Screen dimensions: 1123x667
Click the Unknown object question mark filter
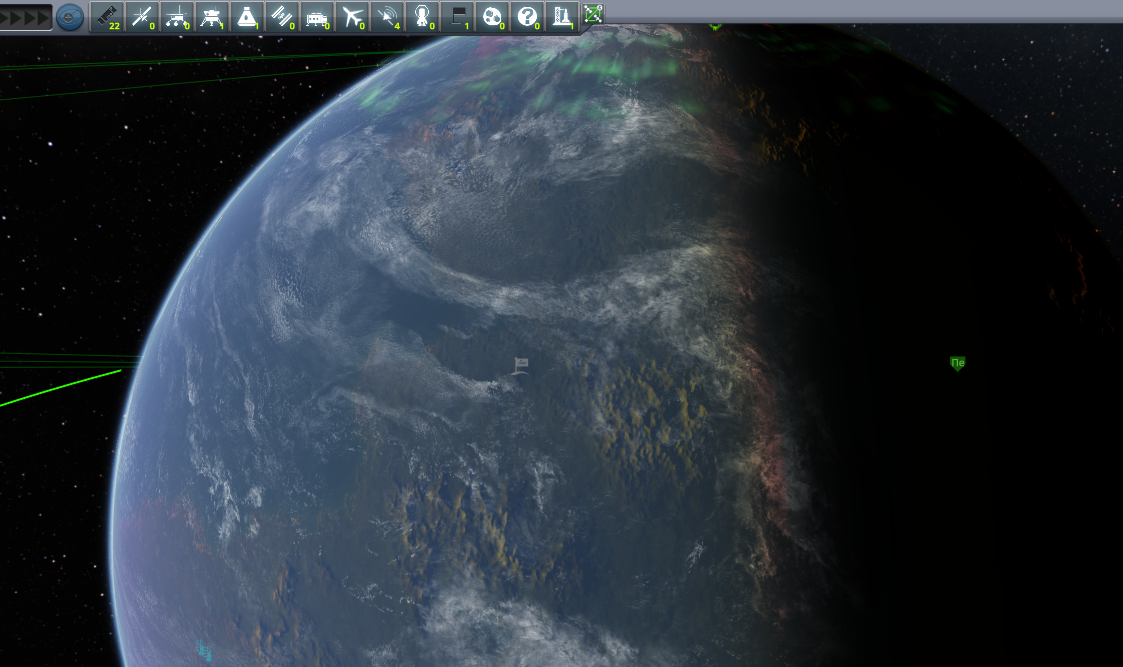point(527,16)
